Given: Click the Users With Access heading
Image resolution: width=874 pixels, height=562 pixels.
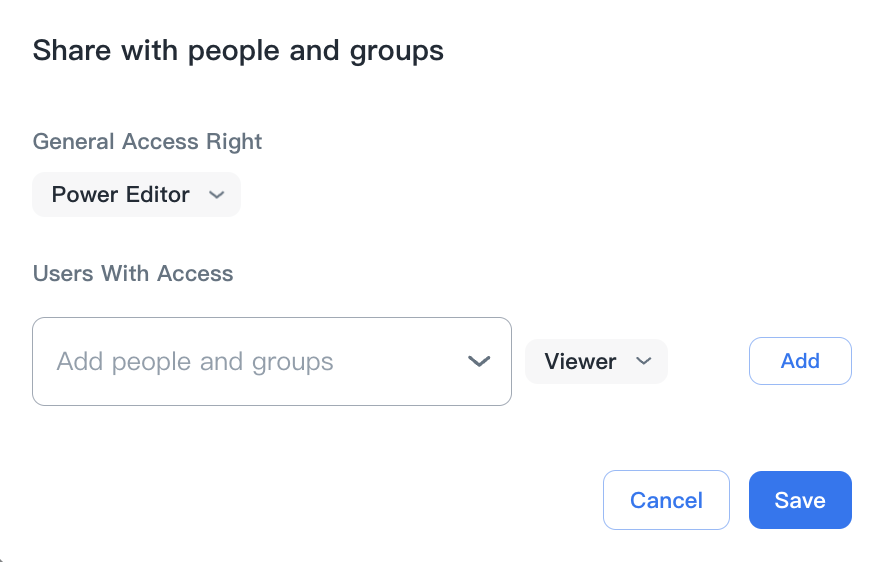Looking at the screenshot, I should click(133, 274).
